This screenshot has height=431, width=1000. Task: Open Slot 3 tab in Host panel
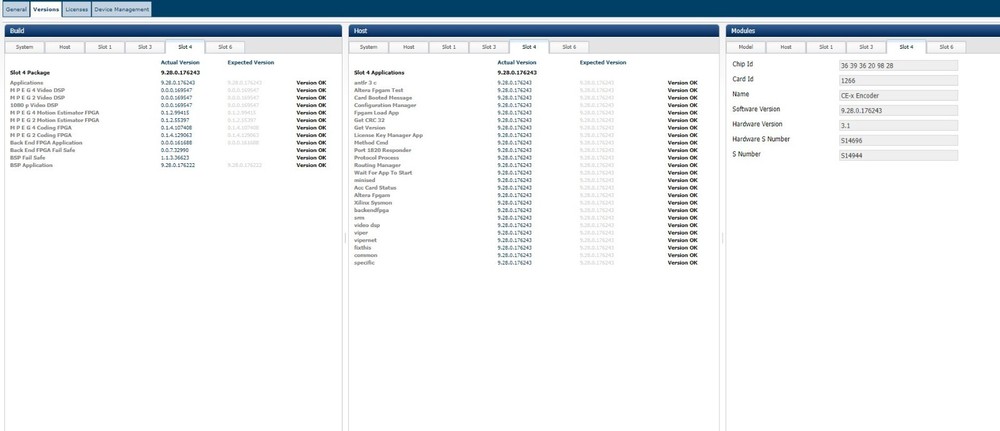(x=489, y=47)
